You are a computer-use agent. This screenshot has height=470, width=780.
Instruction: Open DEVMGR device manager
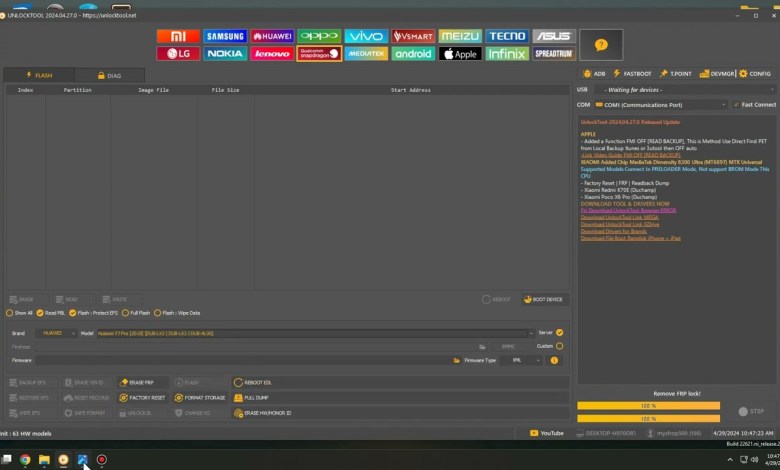coord(717,74)
